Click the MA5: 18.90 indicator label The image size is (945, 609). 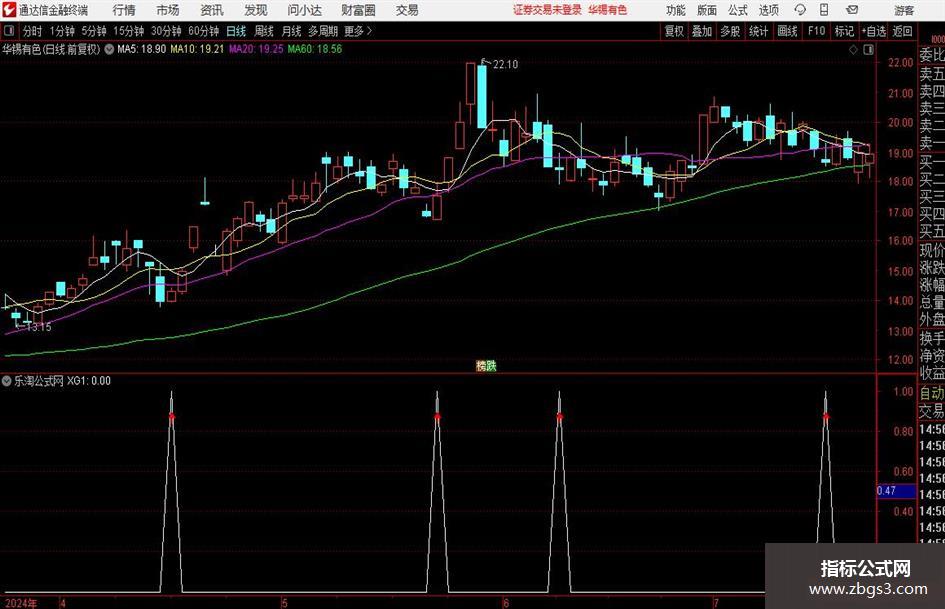click(142, 49)
